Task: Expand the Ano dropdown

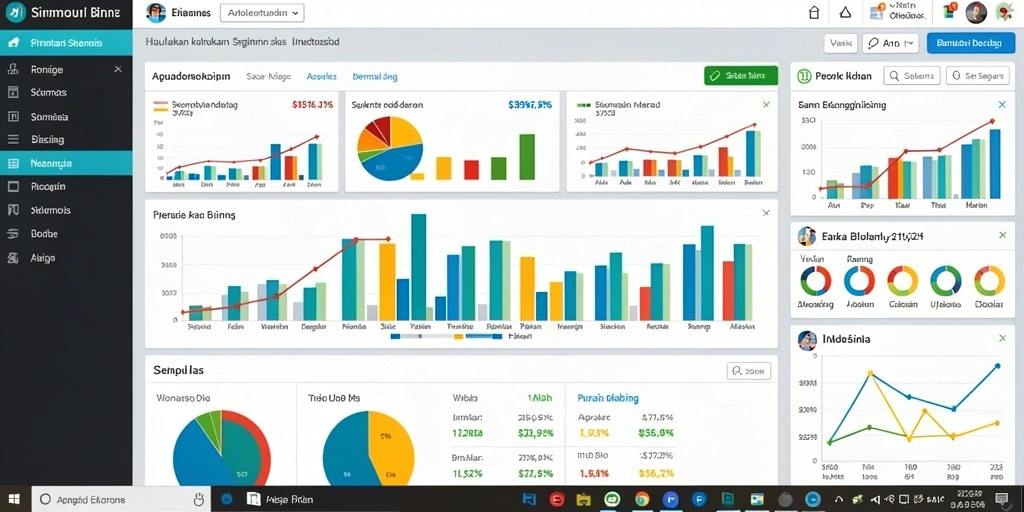Action: point(890,43)
